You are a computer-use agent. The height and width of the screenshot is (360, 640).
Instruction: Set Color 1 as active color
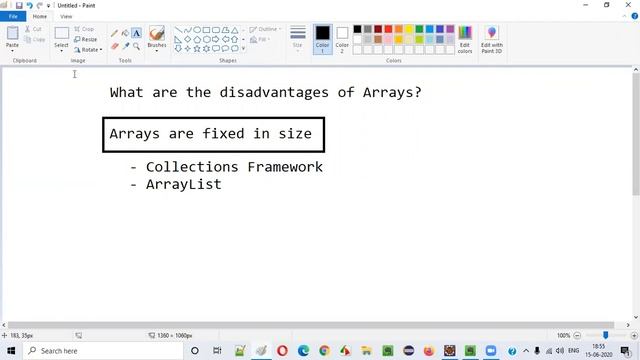point(322,39)
